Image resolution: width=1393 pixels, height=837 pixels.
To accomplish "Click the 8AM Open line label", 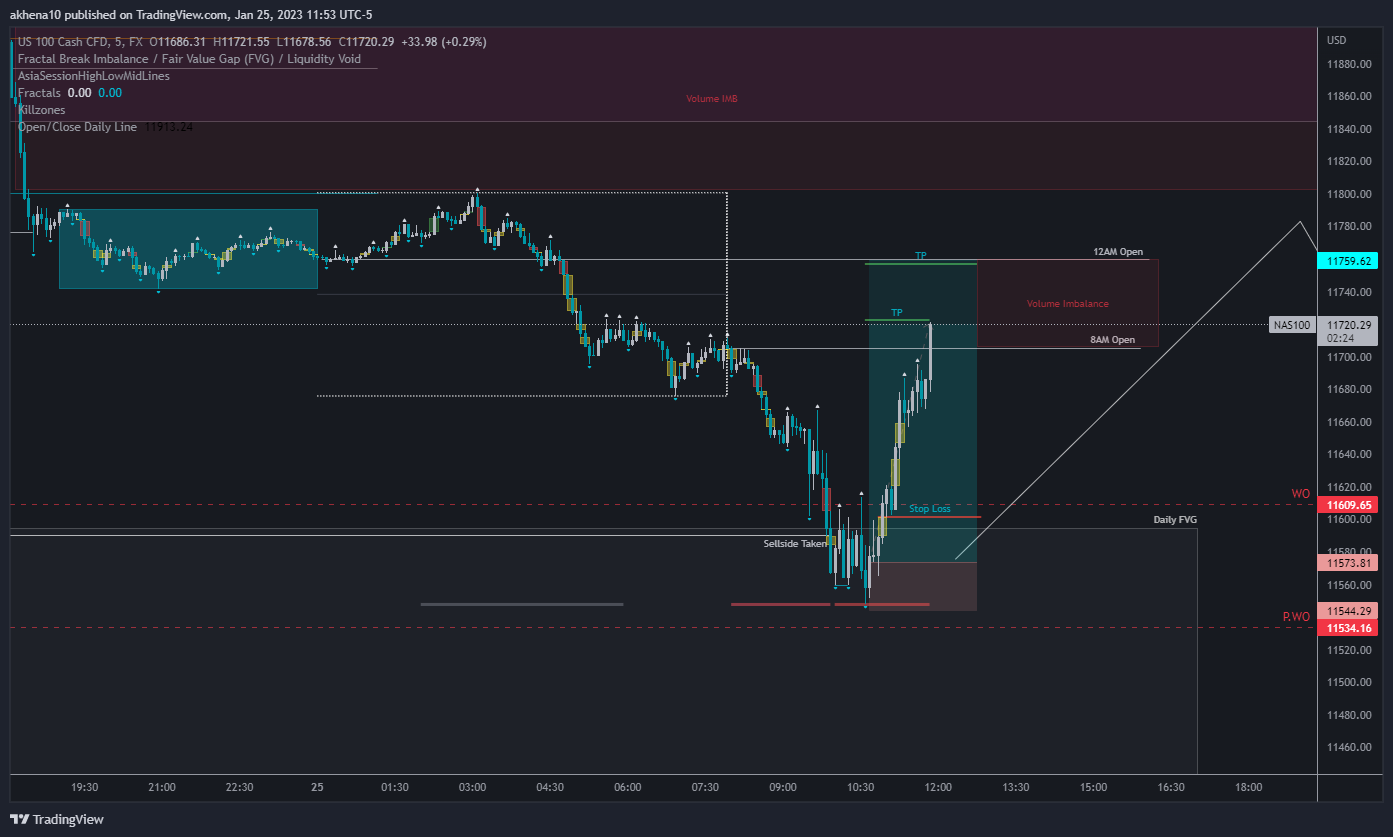I will 1113,340.
